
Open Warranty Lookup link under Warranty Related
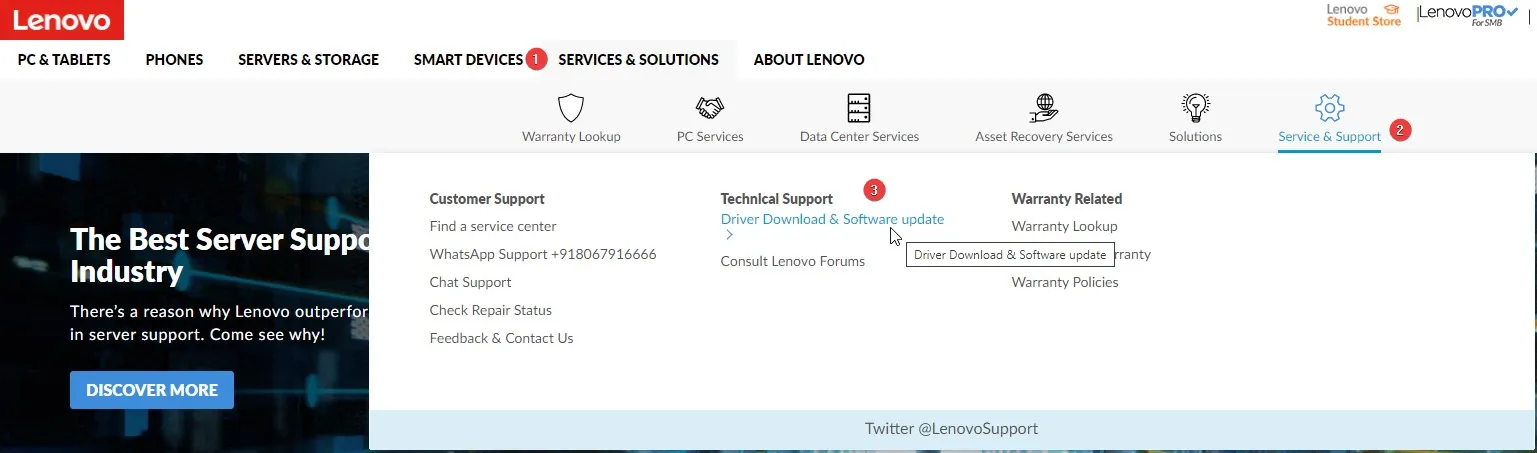coord(1064,226)
